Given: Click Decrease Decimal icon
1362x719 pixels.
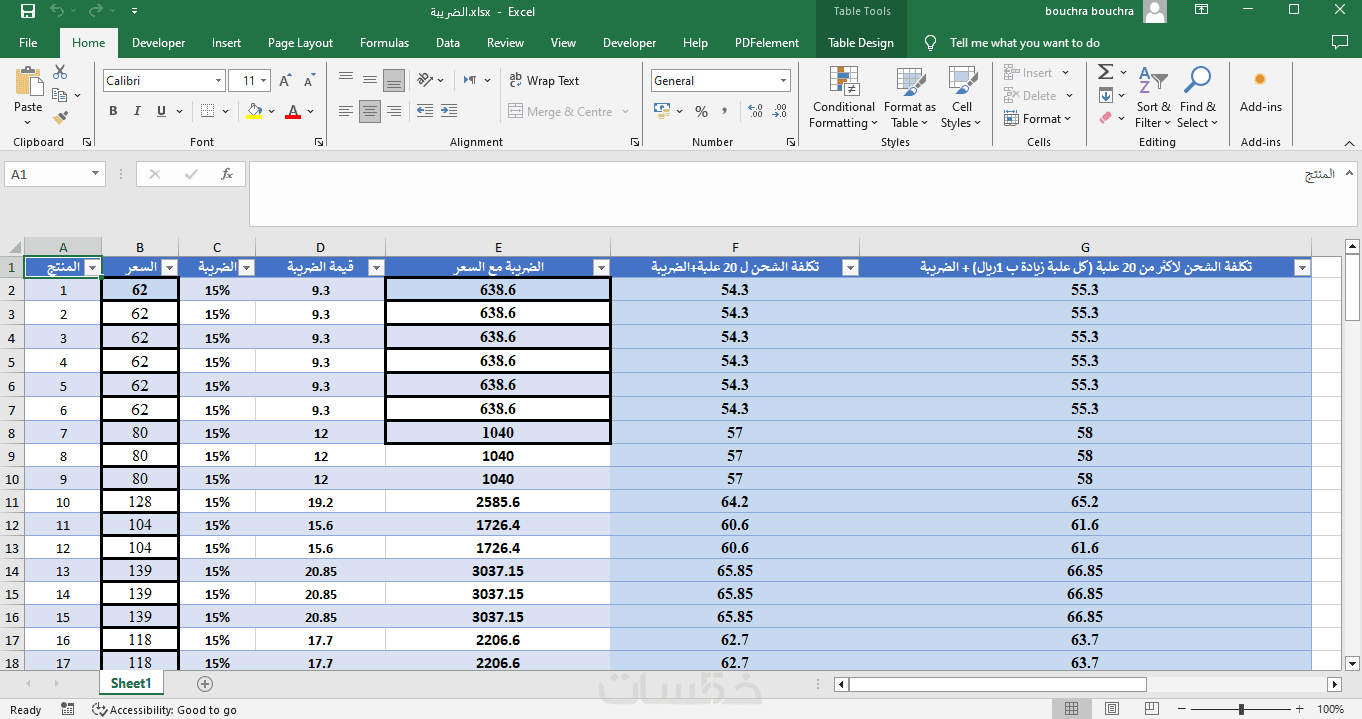Looking at the screenshot, I should pos(779,111).
